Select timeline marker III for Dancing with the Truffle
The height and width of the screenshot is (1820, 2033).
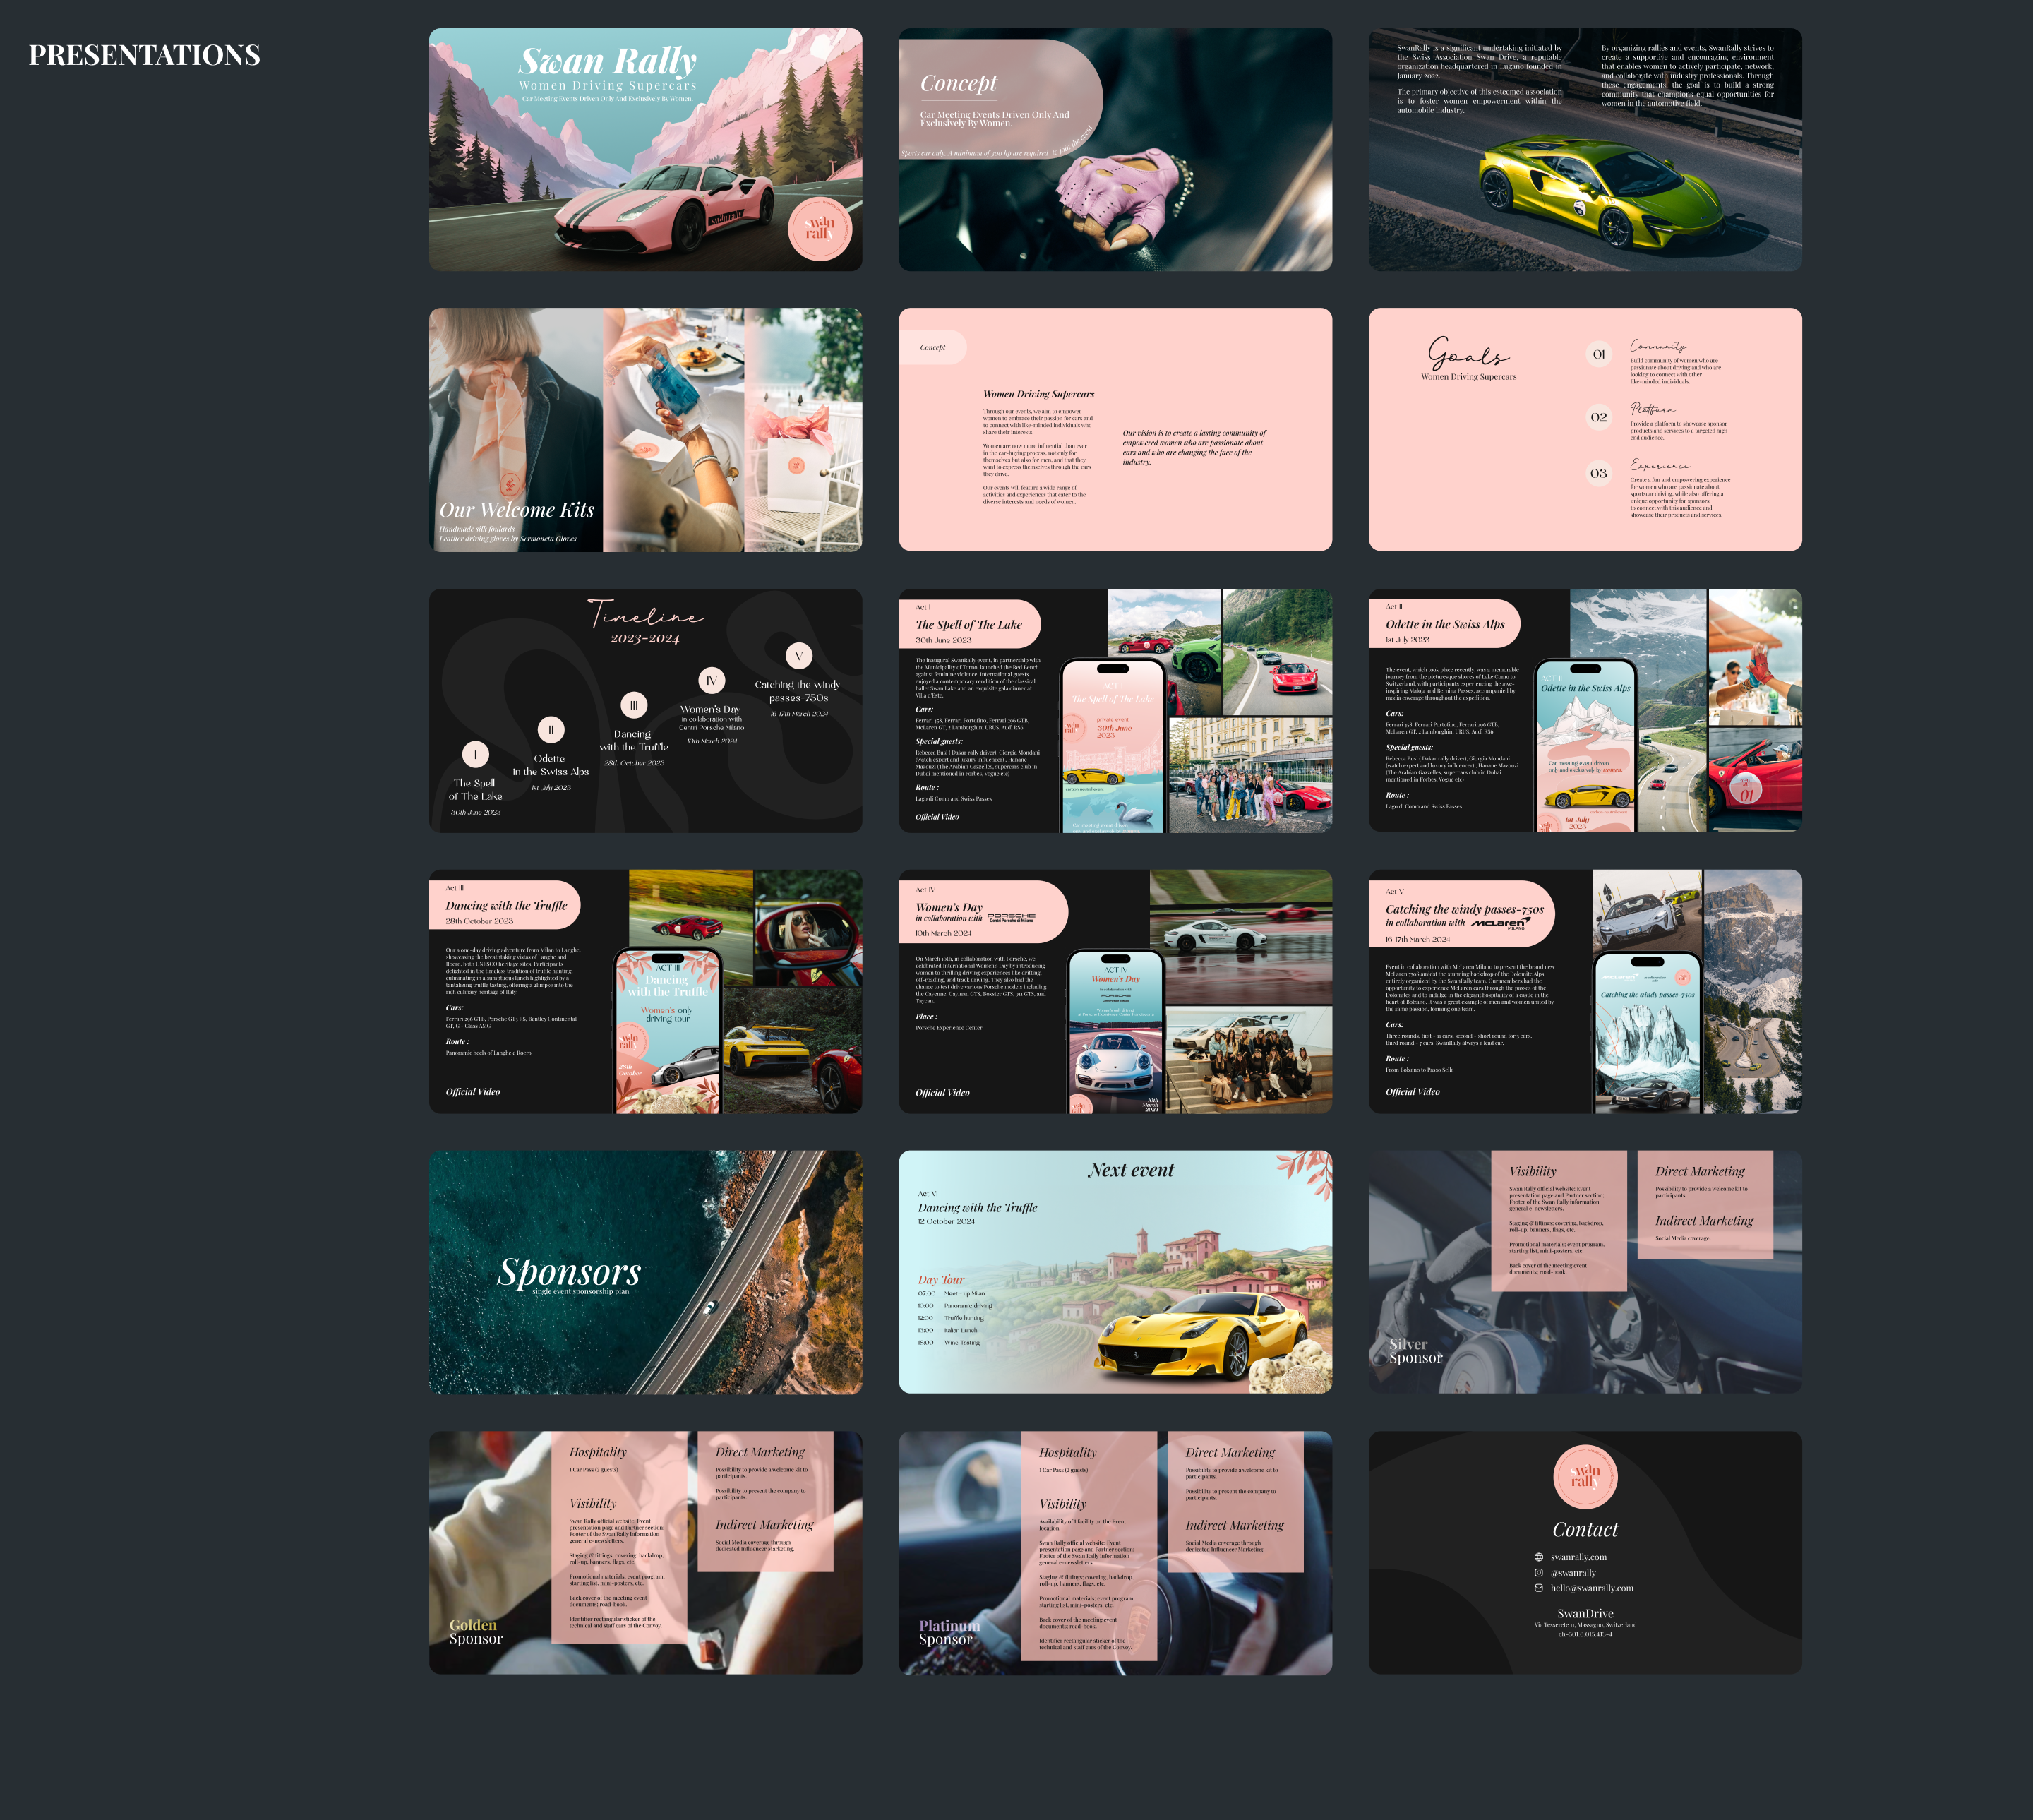[633, 705]
